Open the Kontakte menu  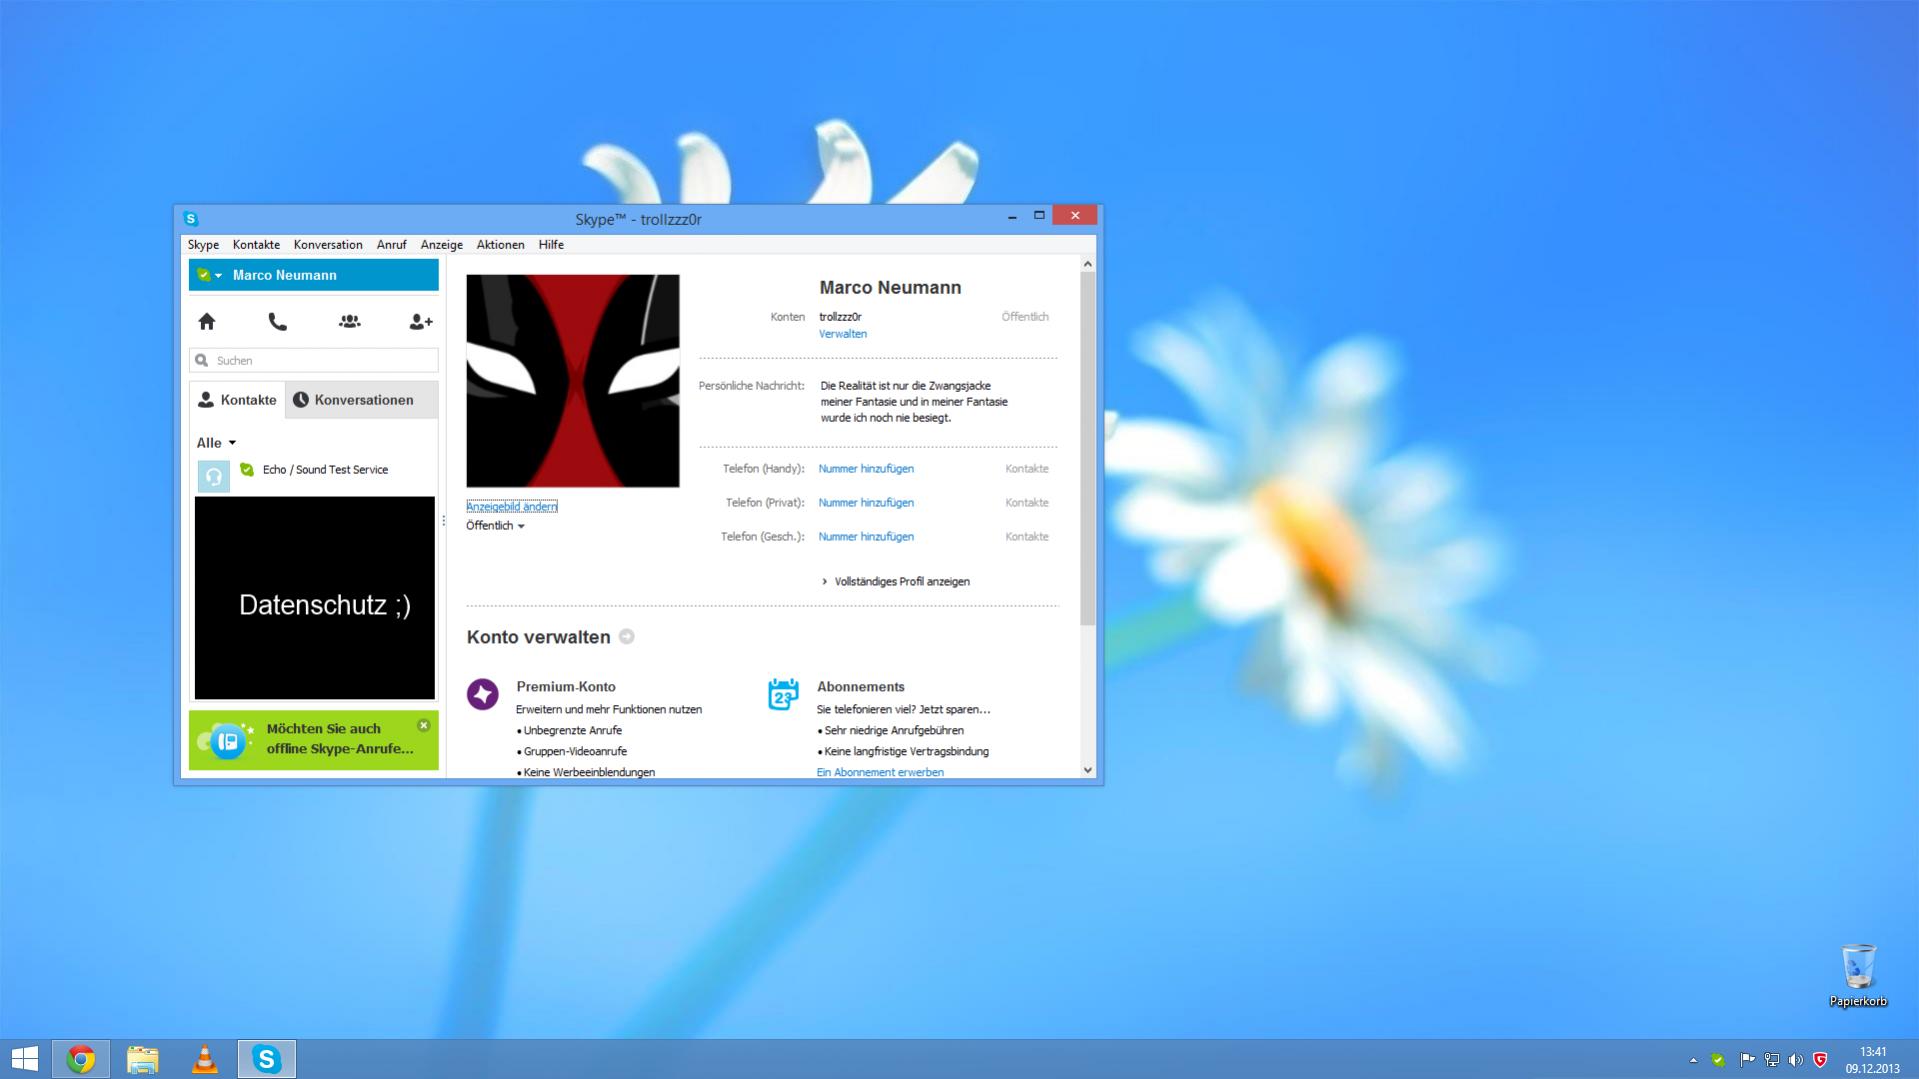point(256,244)
